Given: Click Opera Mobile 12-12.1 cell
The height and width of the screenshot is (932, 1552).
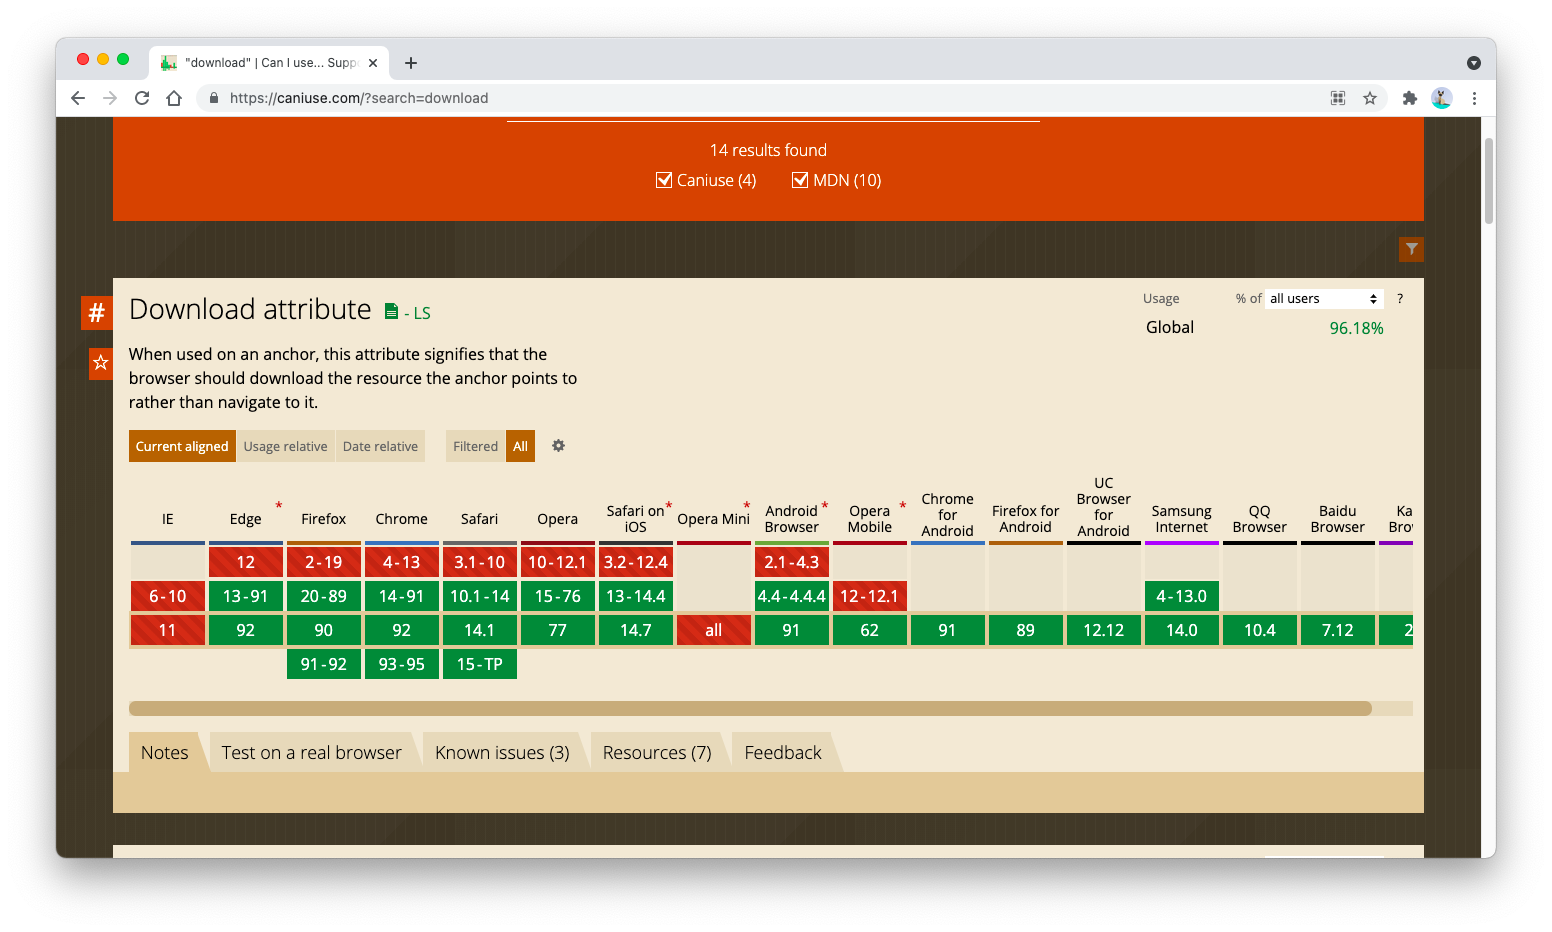Looking at the screenshot, I should 870,596.
